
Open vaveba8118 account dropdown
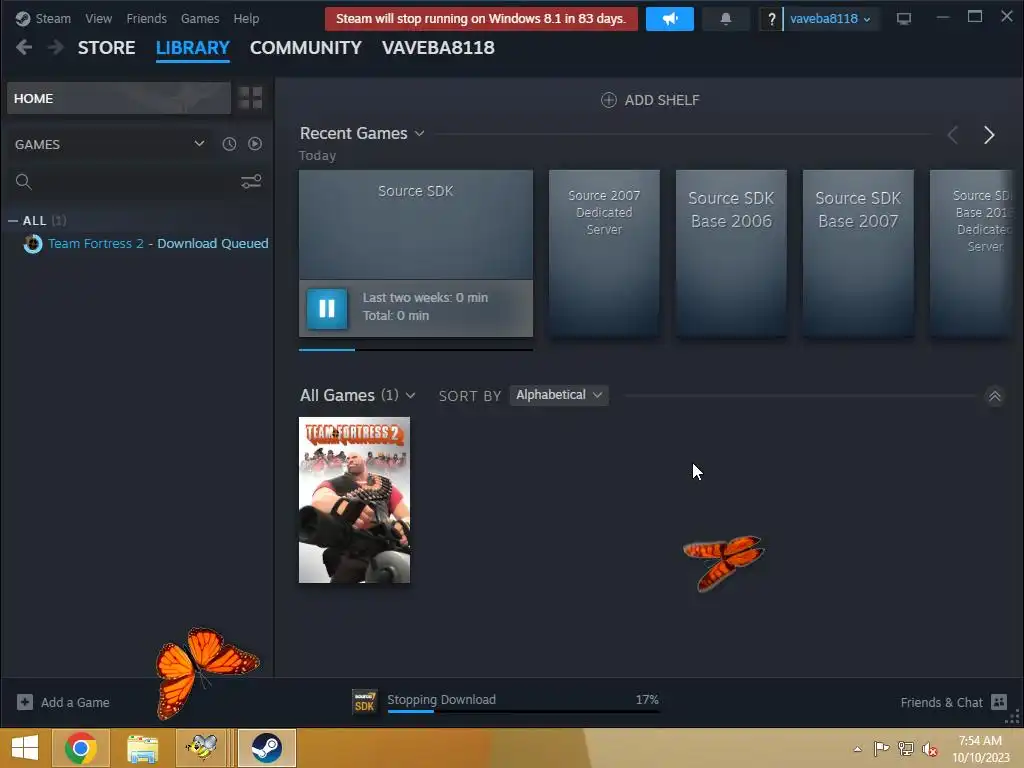click(x=830, y=18)
